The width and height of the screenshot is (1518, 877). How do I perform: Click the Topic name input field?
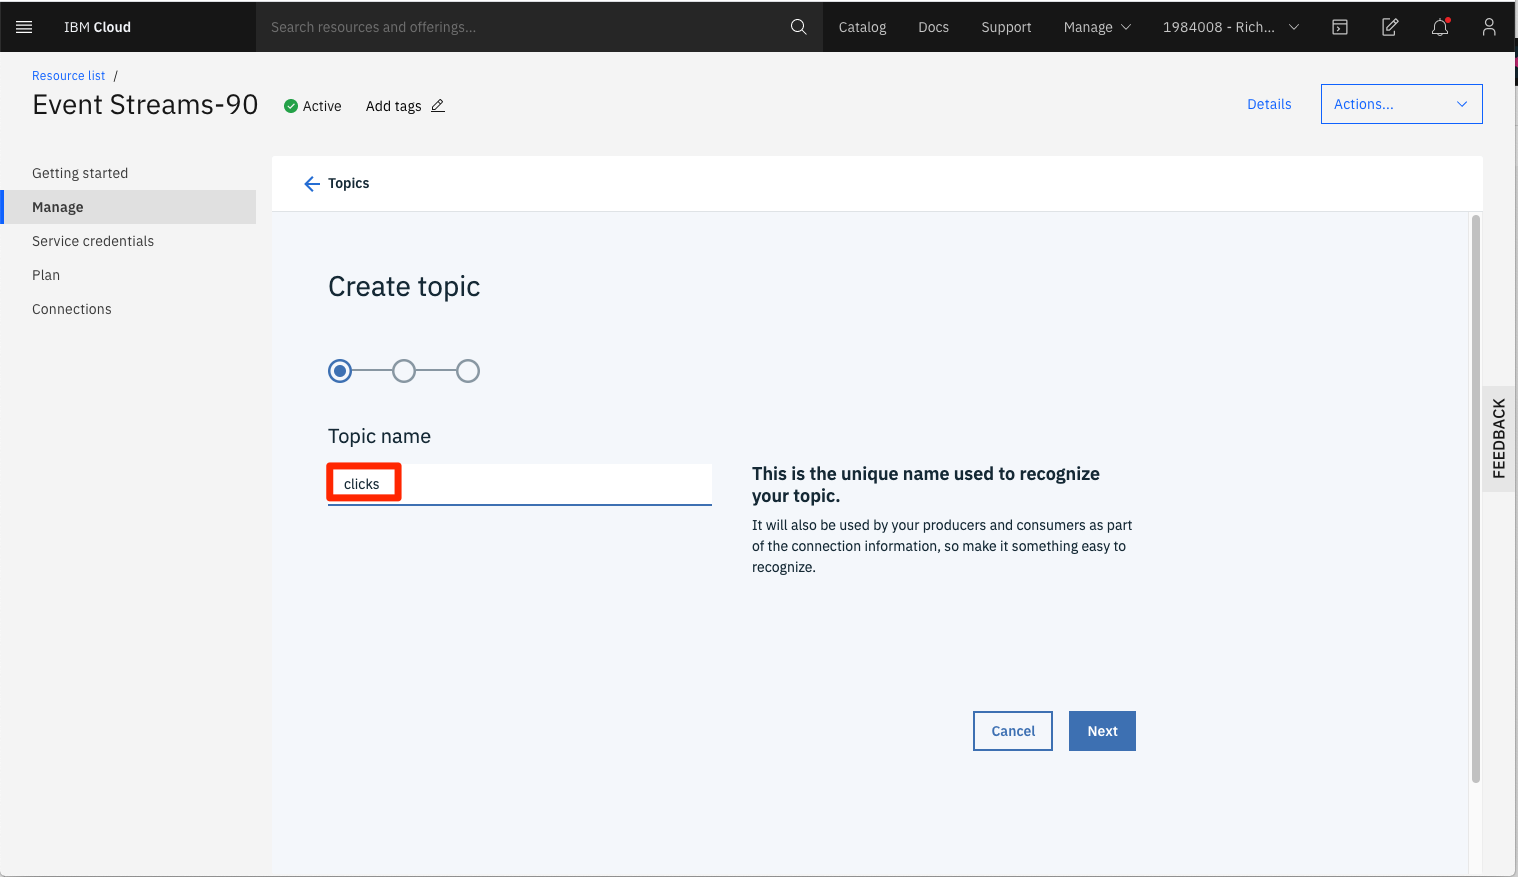[520, 484]
